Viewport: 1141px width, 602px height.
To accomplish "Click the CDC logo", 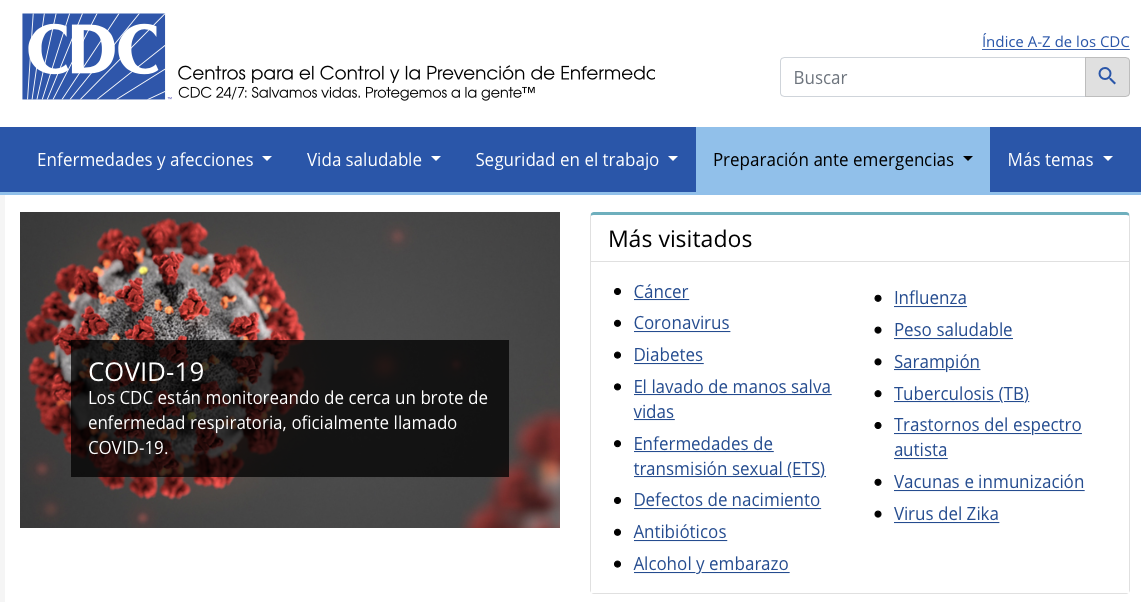I will click(94, 56).
